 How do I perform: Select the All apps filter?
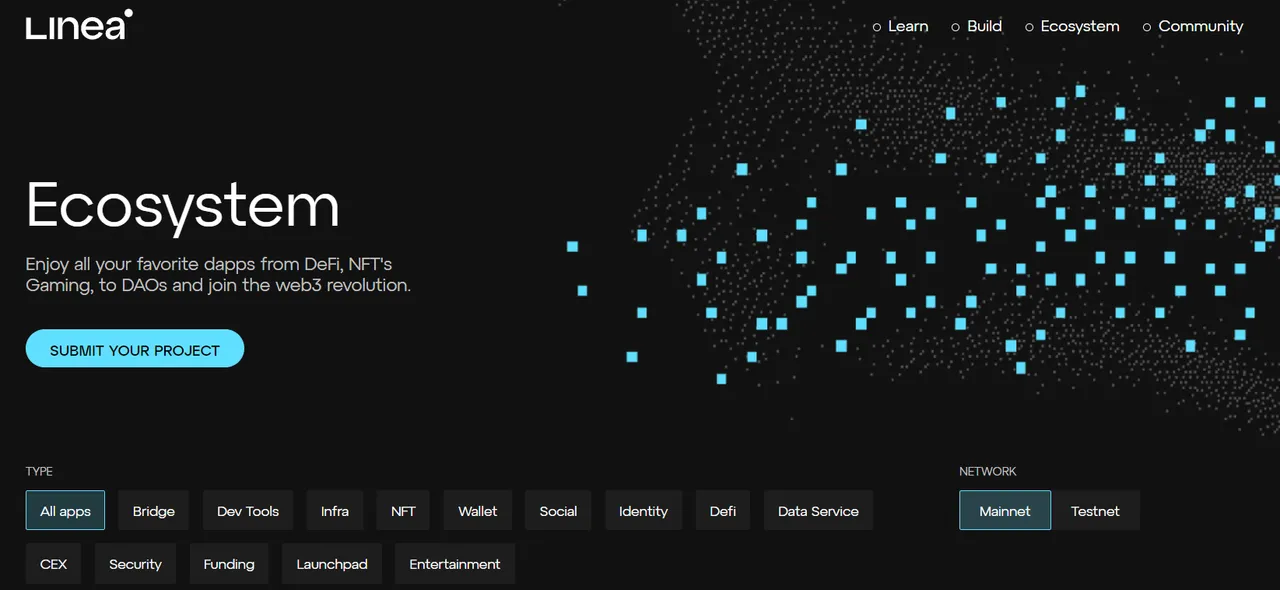click(65, 510)
